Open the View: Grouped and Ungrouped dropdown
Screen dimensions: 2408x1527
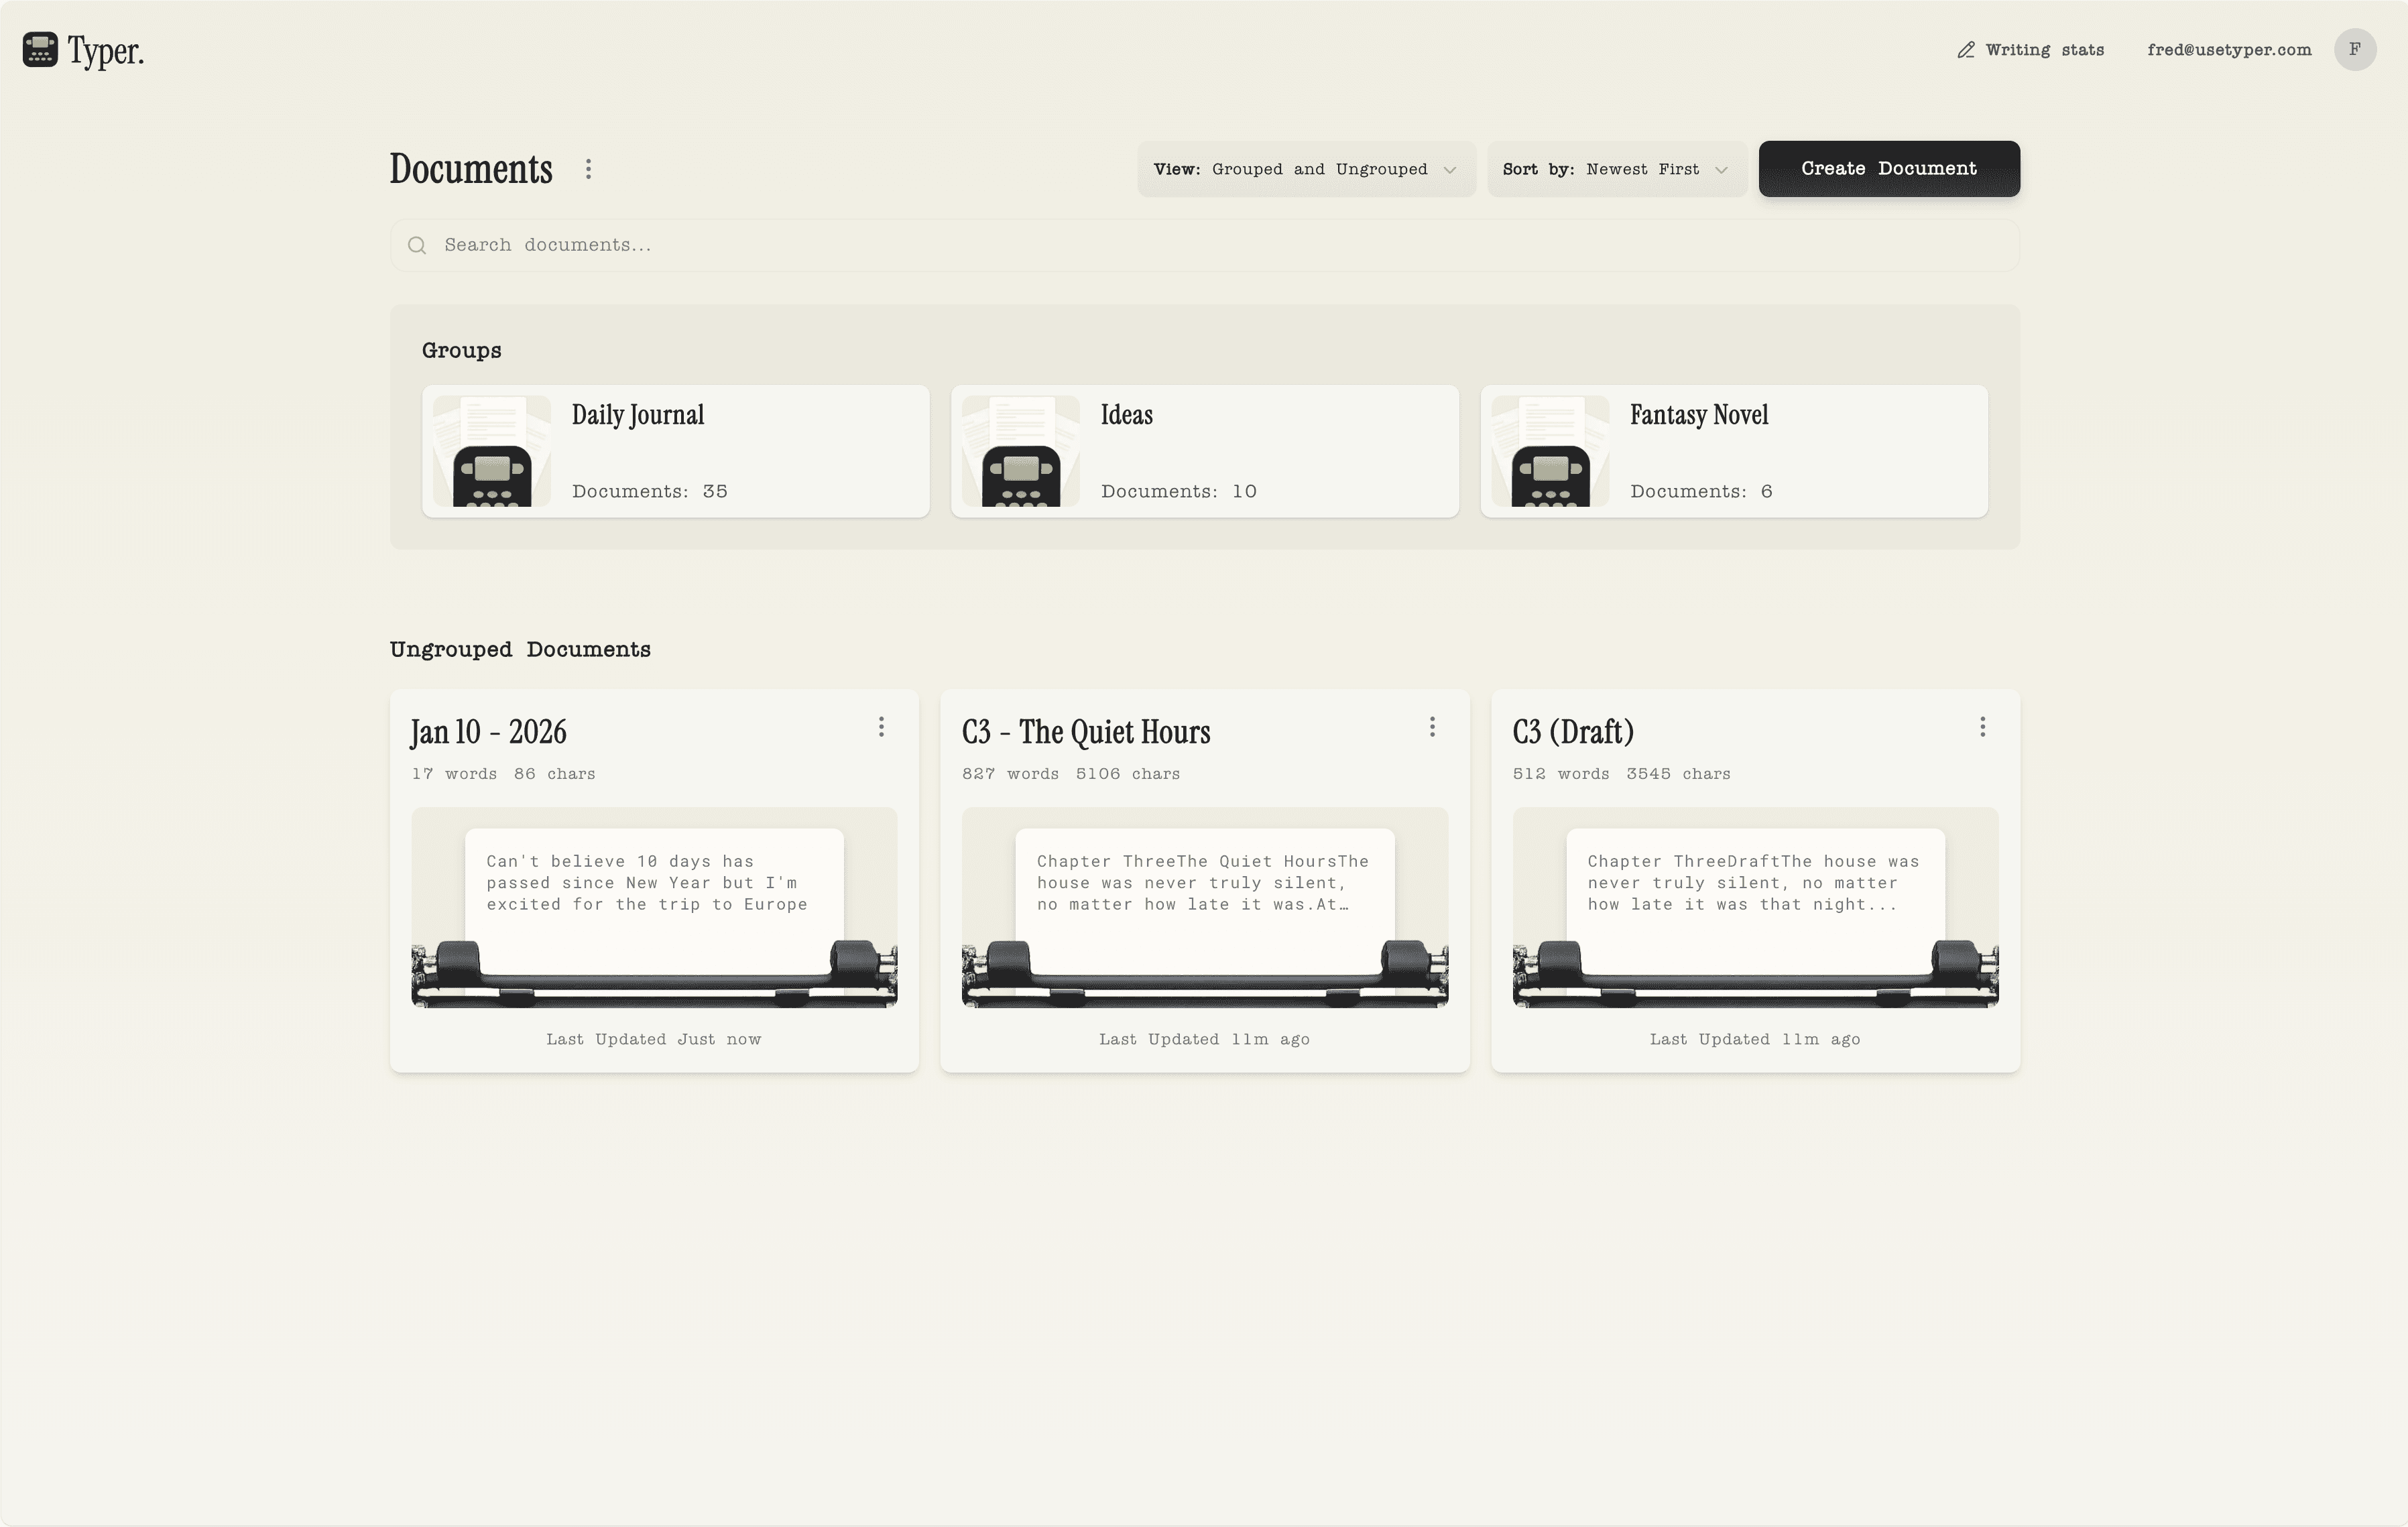click(x=1306, y=169)
